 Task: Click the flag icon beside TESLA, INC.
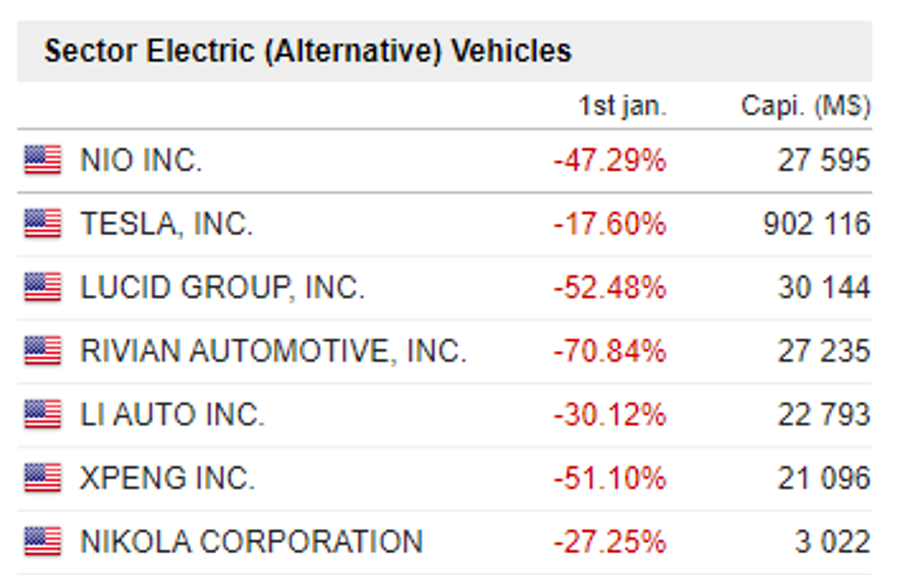point(43,223)
